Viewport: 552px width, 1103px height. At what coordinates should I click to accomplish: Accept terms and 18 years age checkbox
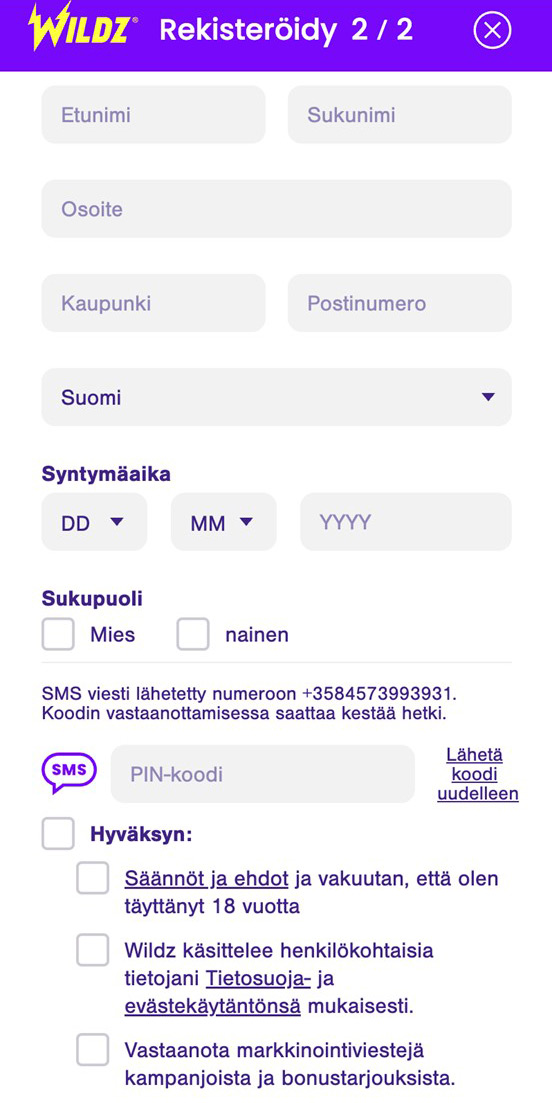93,878
